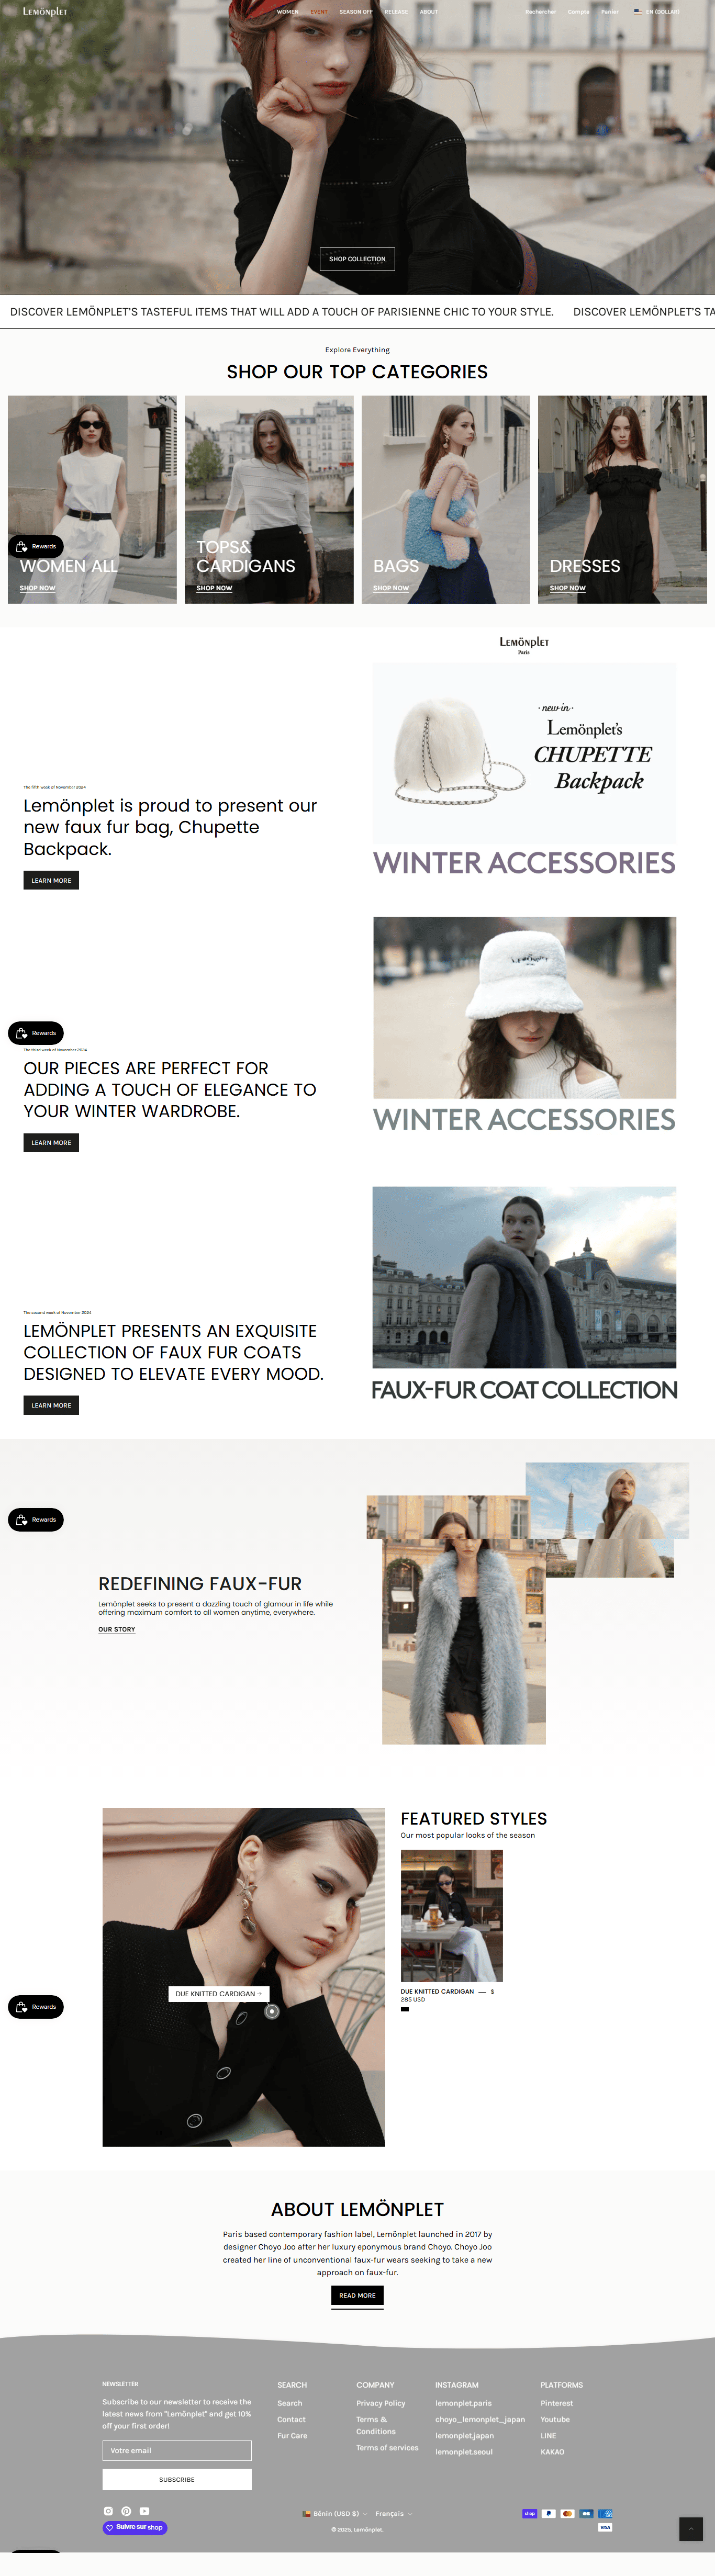Expand the Bénin (USD $) country selector
This screenshot has width=715, height=2576.
click(335, 2513)
